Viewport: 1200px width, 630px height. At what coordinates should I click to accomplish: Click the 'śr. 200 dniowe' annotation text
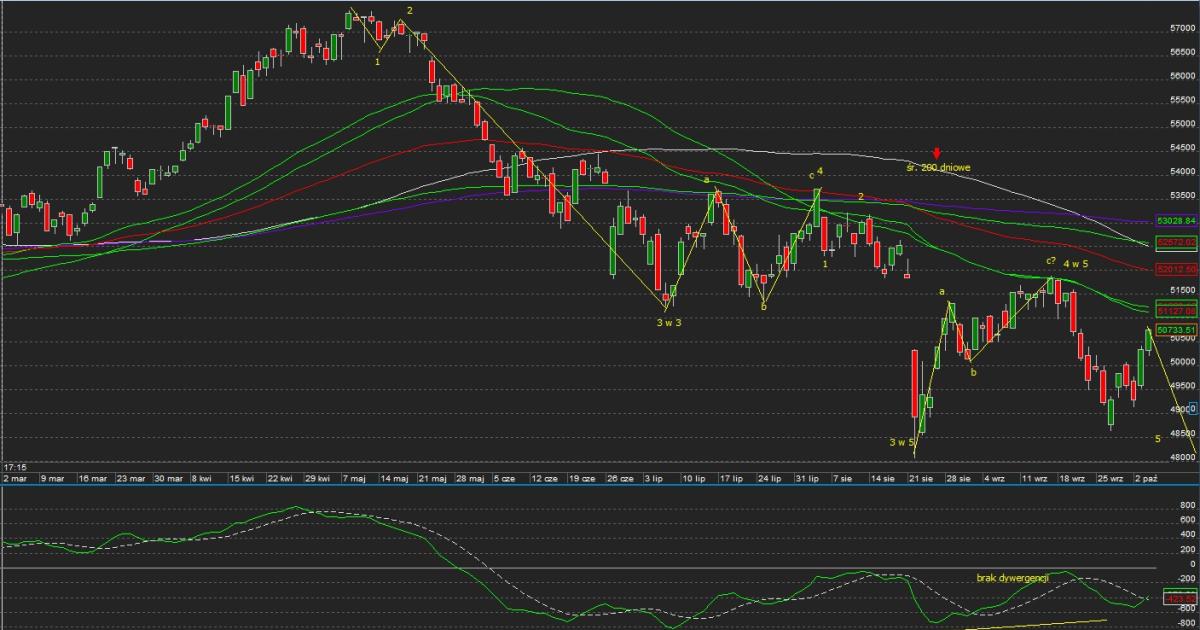[938, 168]
